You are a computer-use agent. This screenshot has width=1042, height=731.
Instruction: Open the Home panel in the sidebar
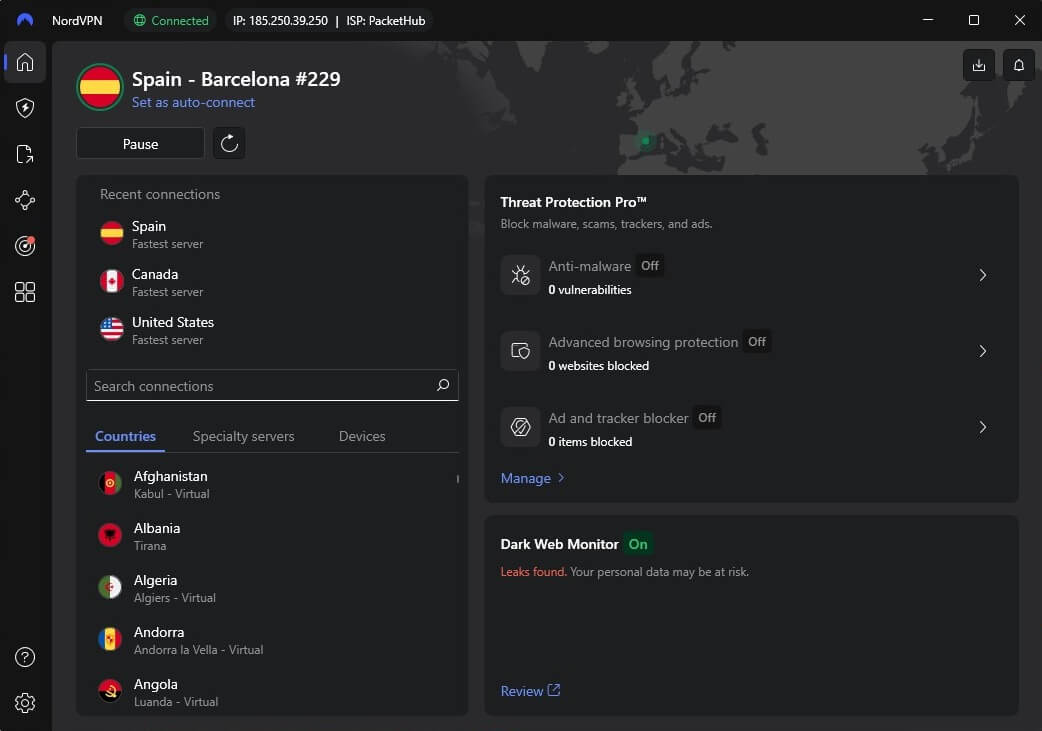(24, 62)
